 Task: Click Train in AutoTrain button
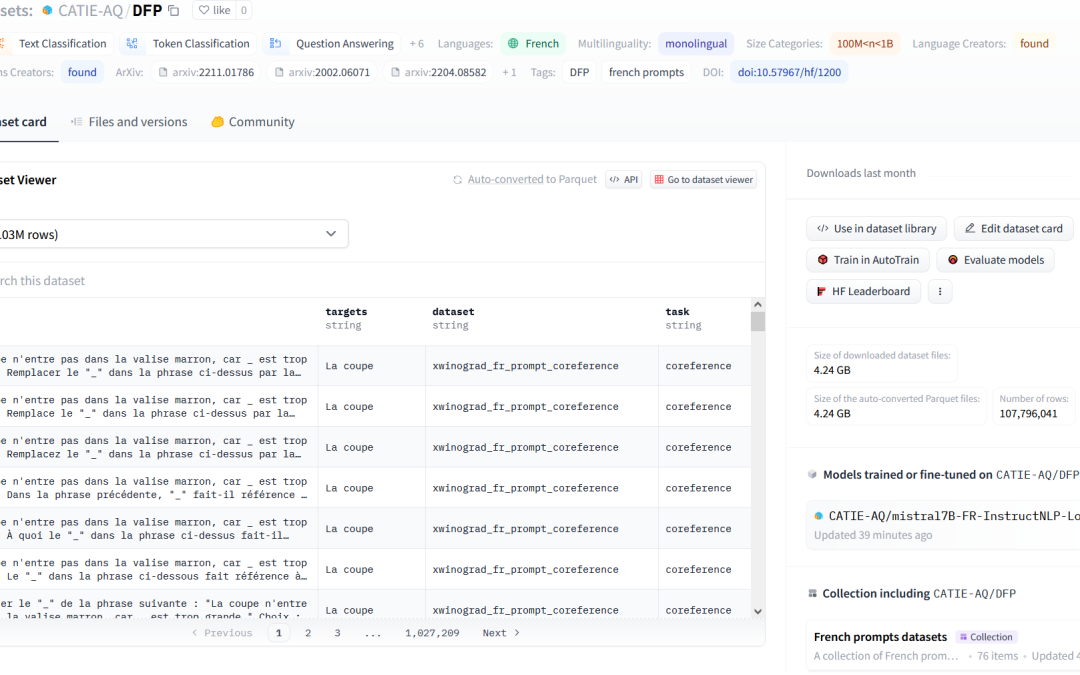tap(868, 260)
